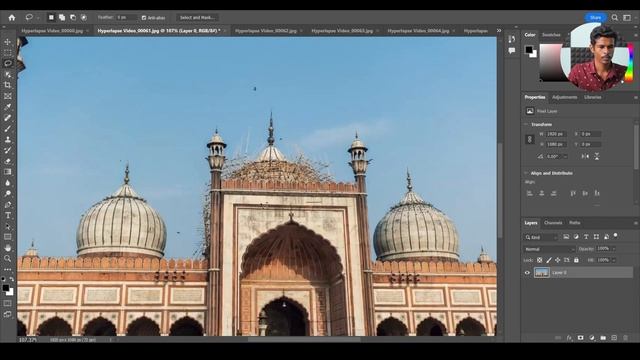Select the Gradient tool
Screen dimensions: 640x360
[x=8, y=172]
